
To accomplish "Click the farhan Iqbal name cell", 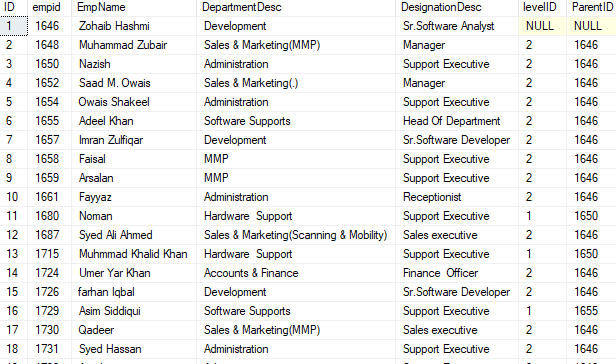I will (x=134, y=292).
